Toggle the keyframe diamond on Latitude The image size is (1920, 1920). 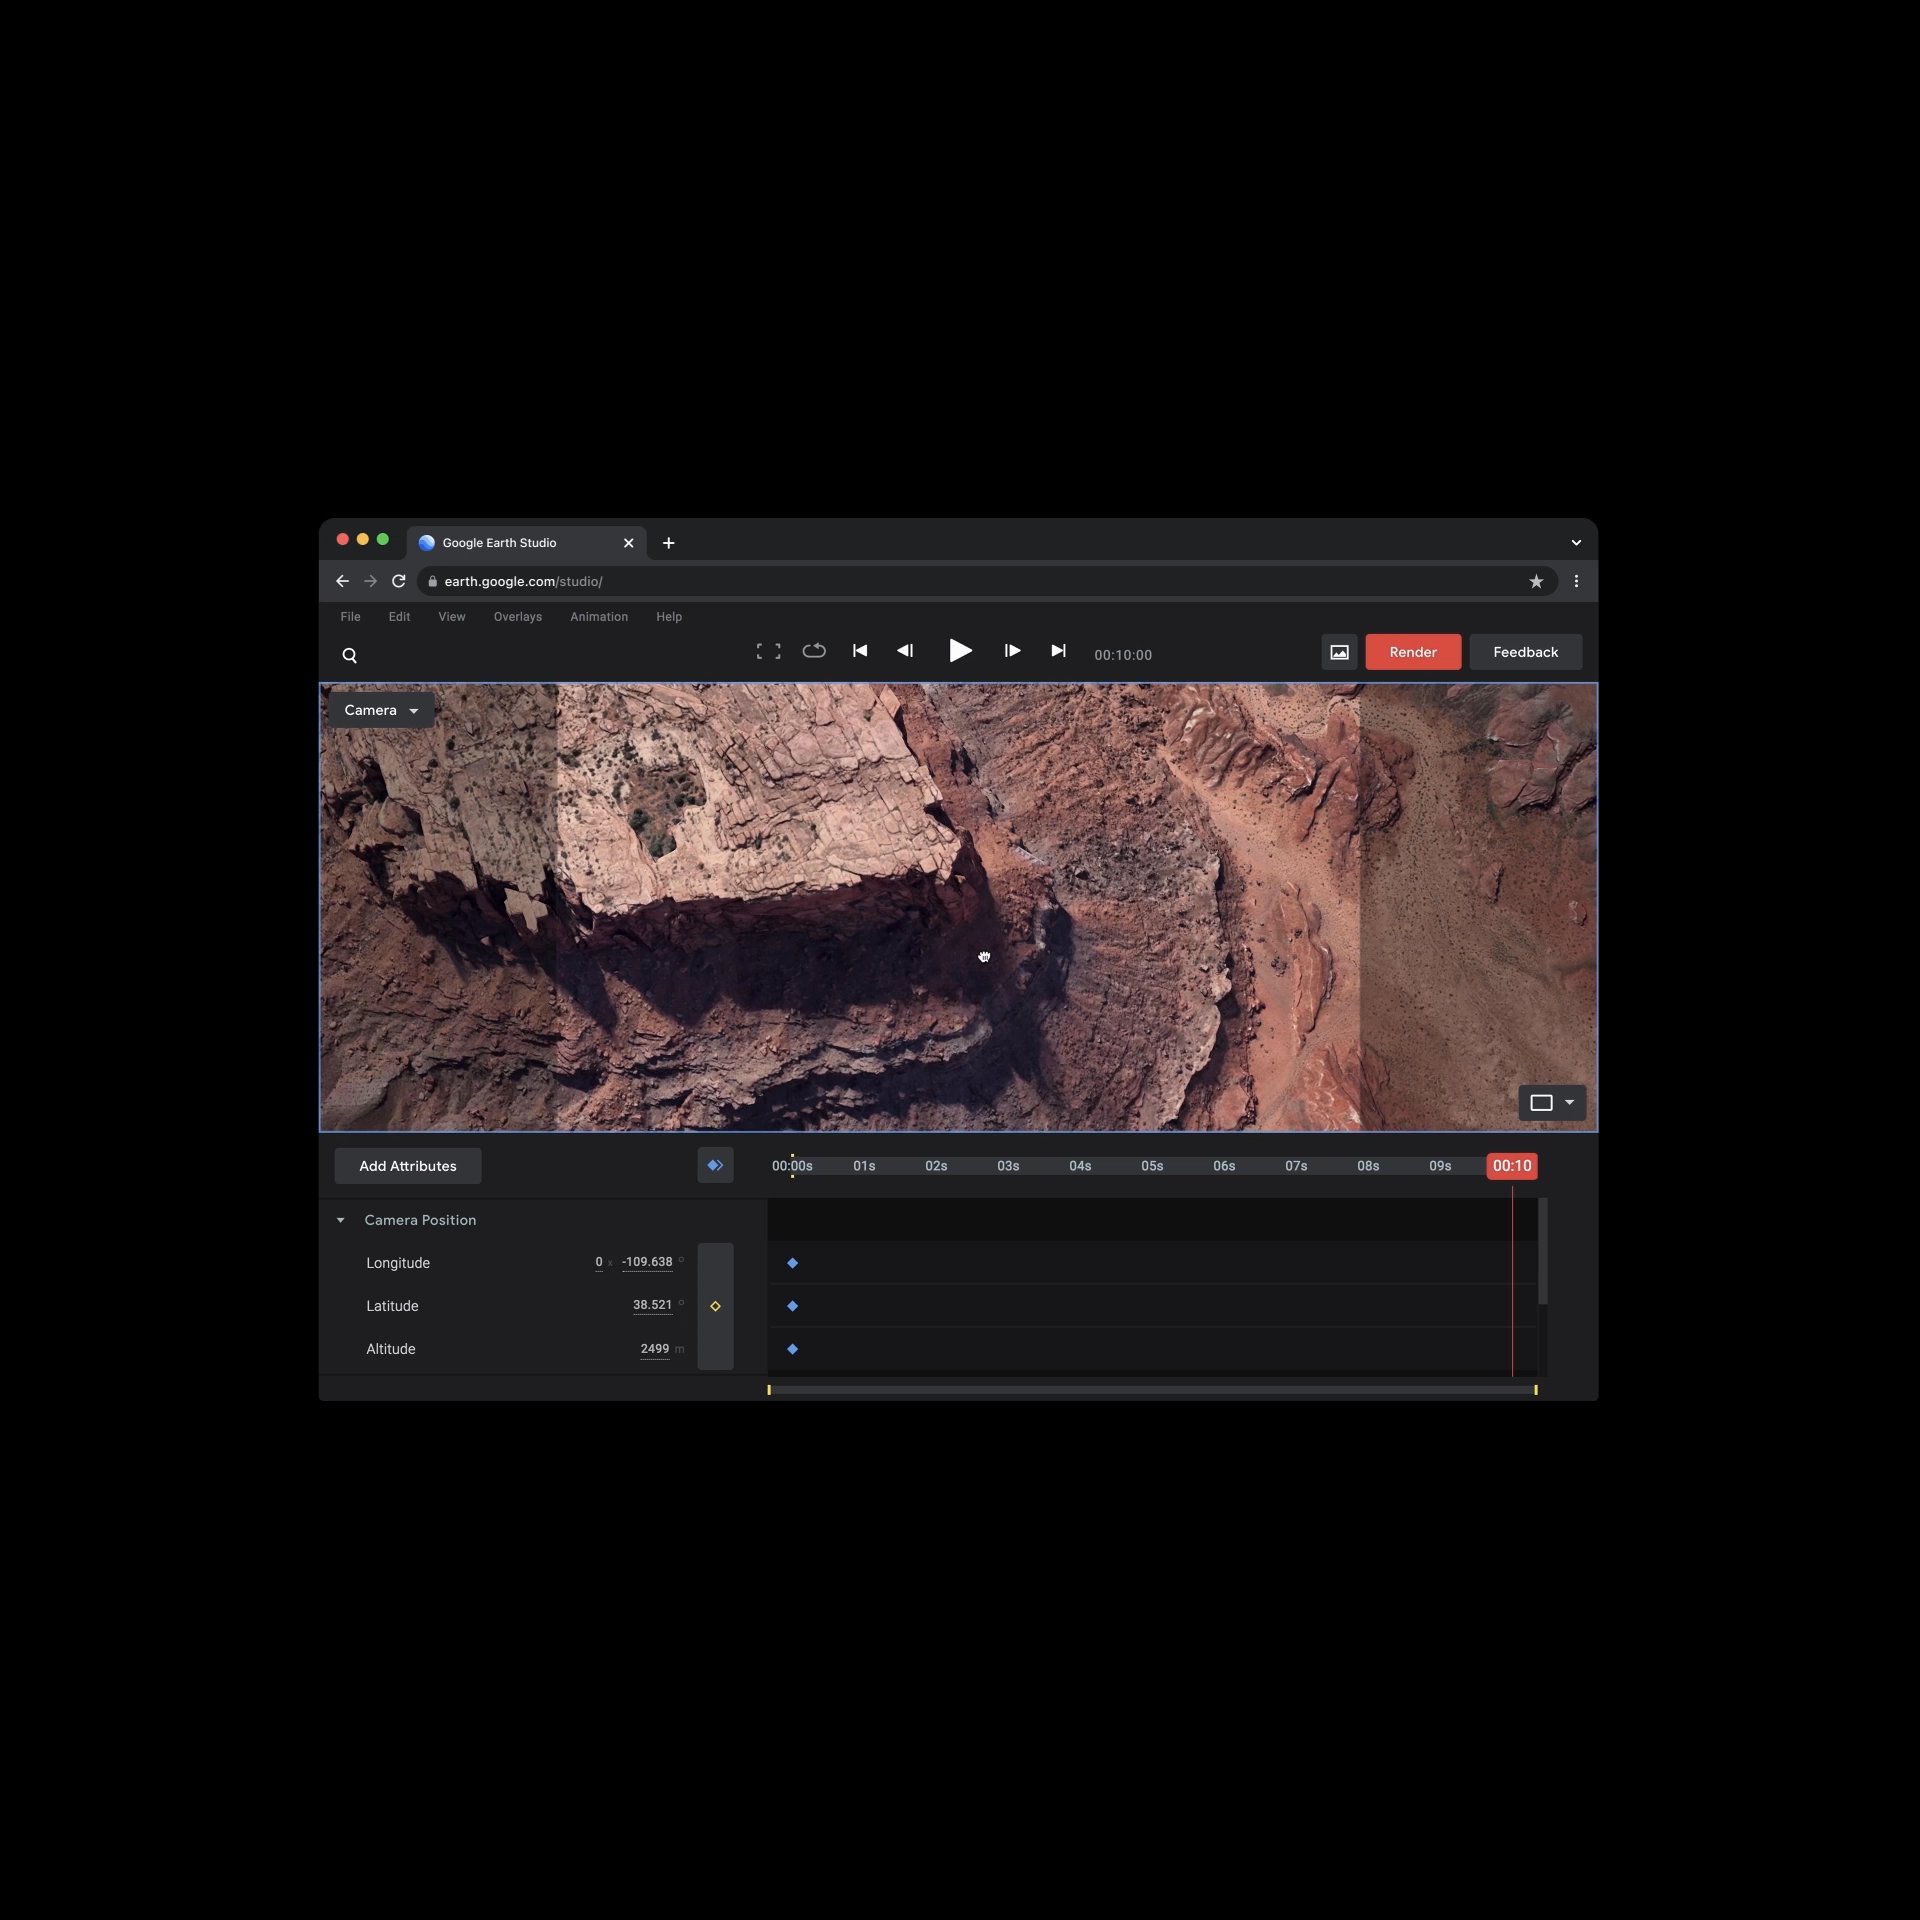point(716,1305)
